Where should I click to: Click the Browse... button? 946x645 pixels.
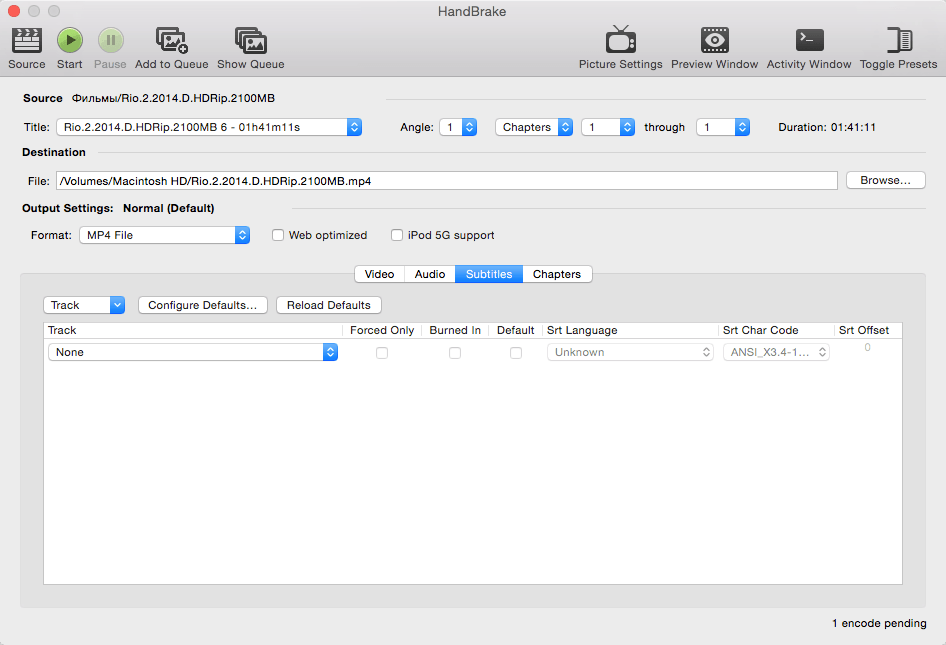point(885,180)
